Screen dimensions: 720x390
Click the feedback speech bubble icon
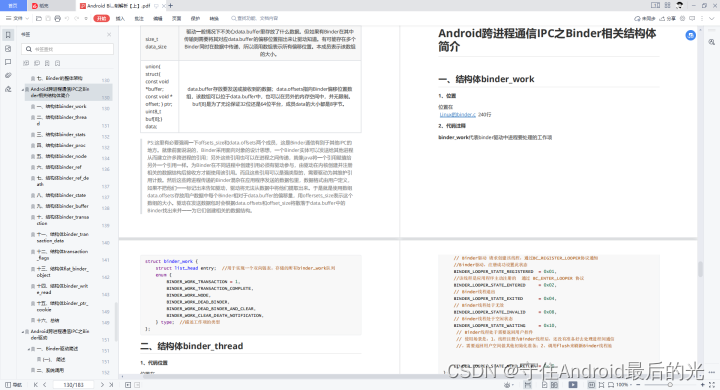[x=692, y=18]
